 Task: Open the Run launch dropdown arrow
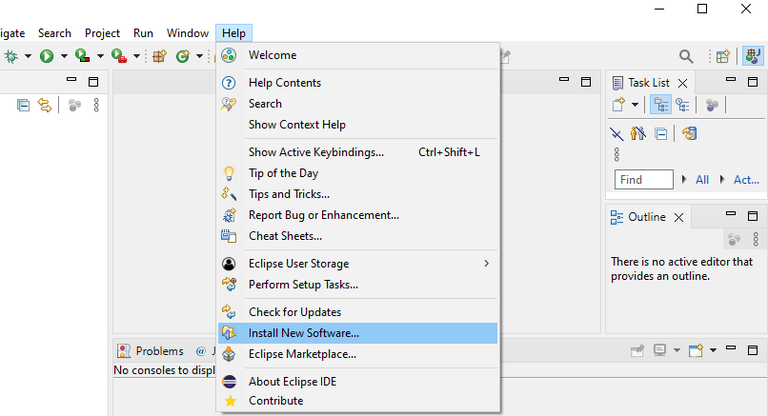(x=64, y=56)
